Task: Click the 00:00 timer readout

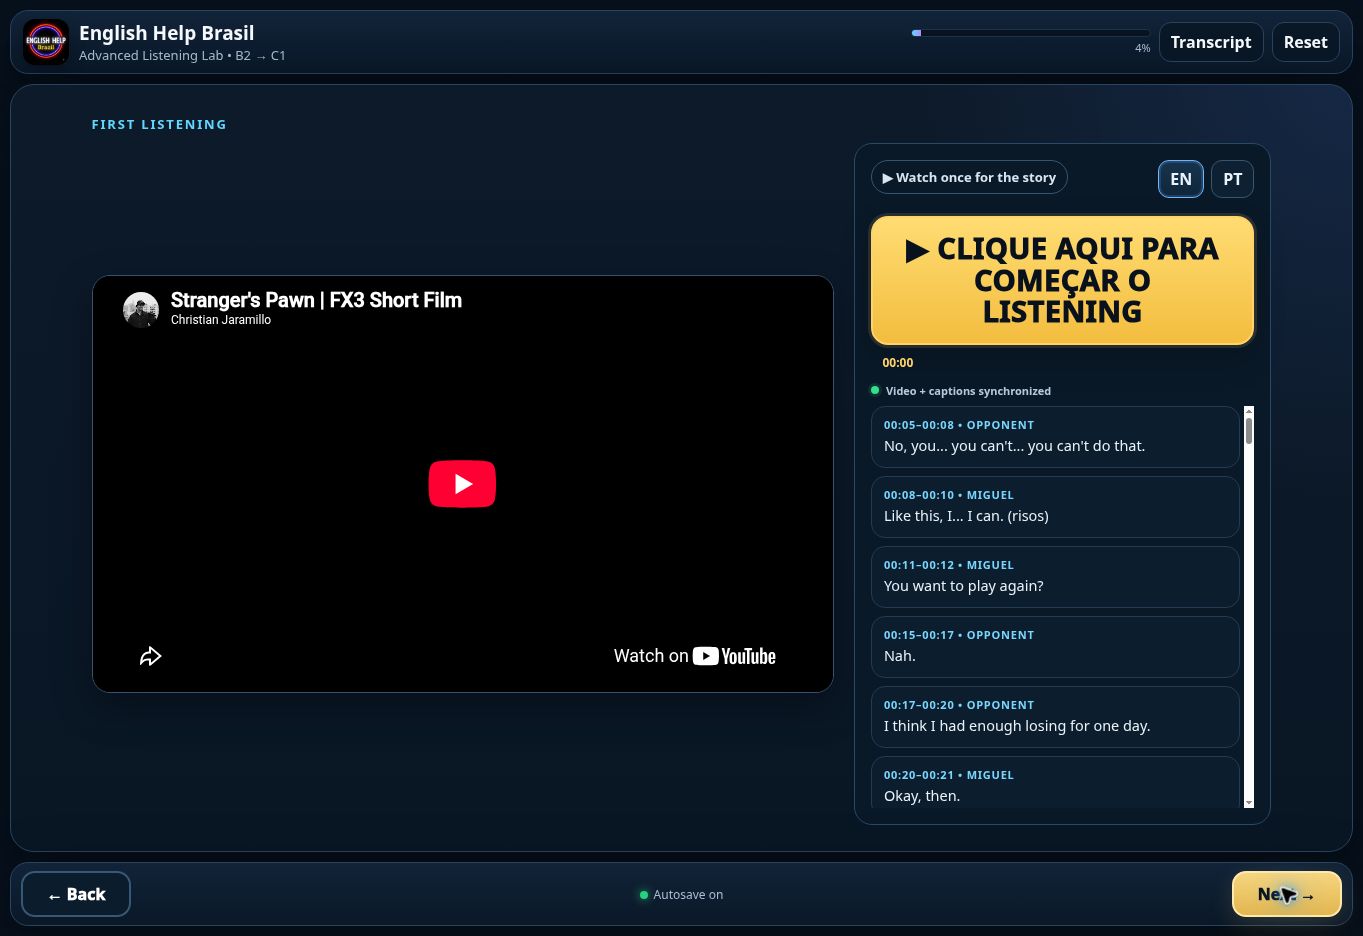Action: point(897,363)
